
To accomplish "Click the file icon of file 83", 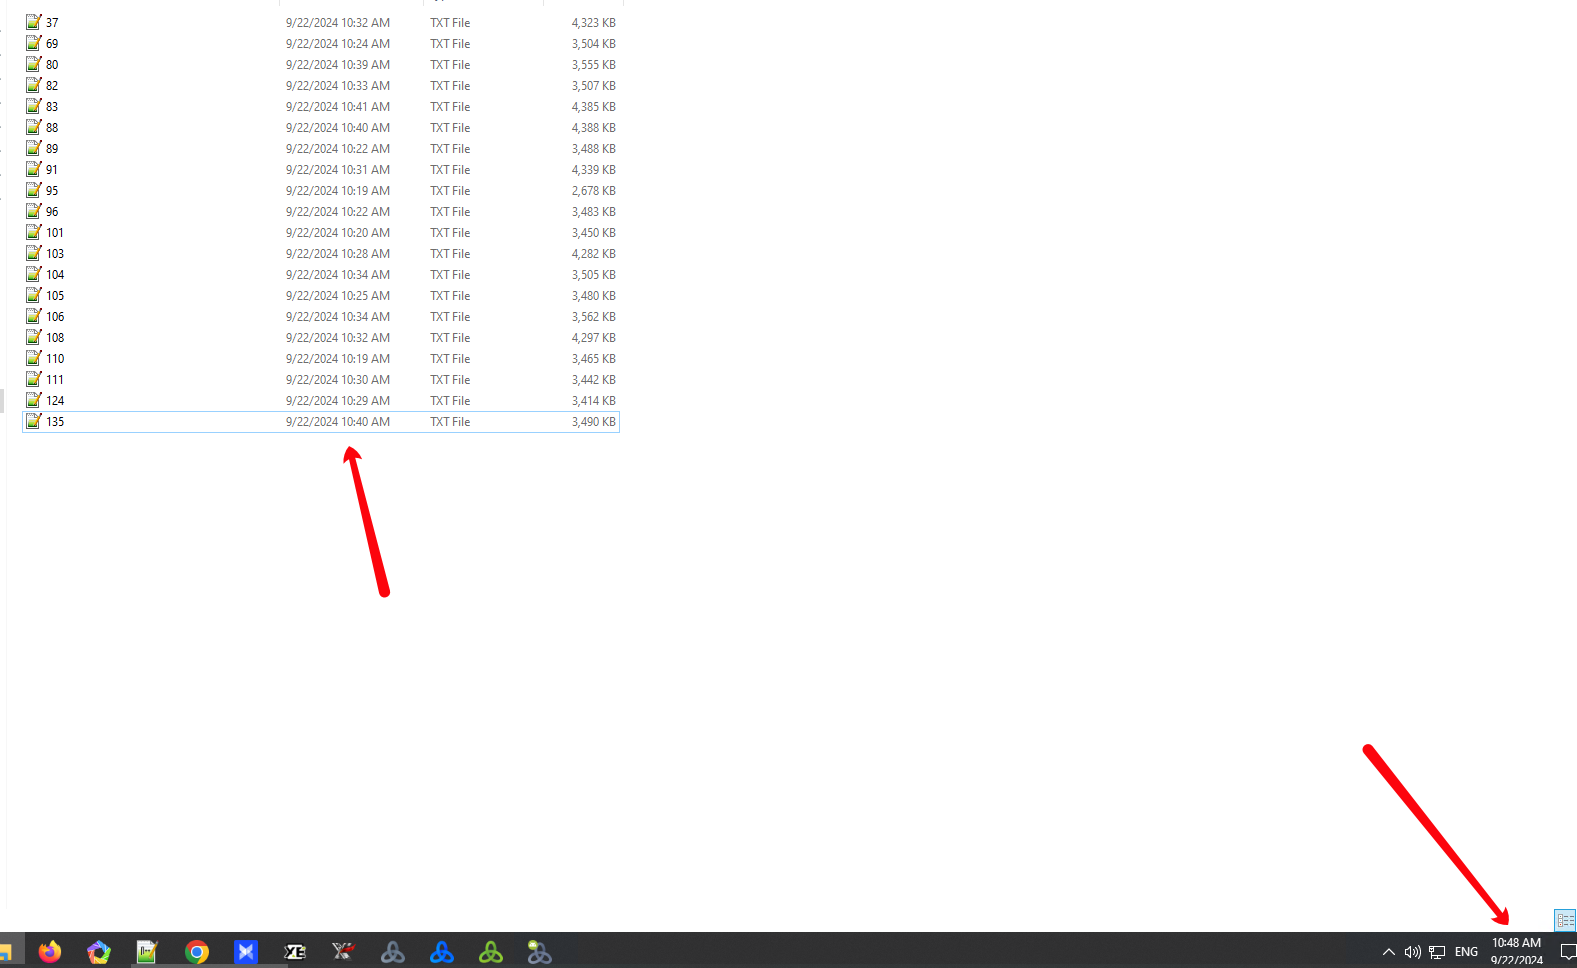I will 34,106.
